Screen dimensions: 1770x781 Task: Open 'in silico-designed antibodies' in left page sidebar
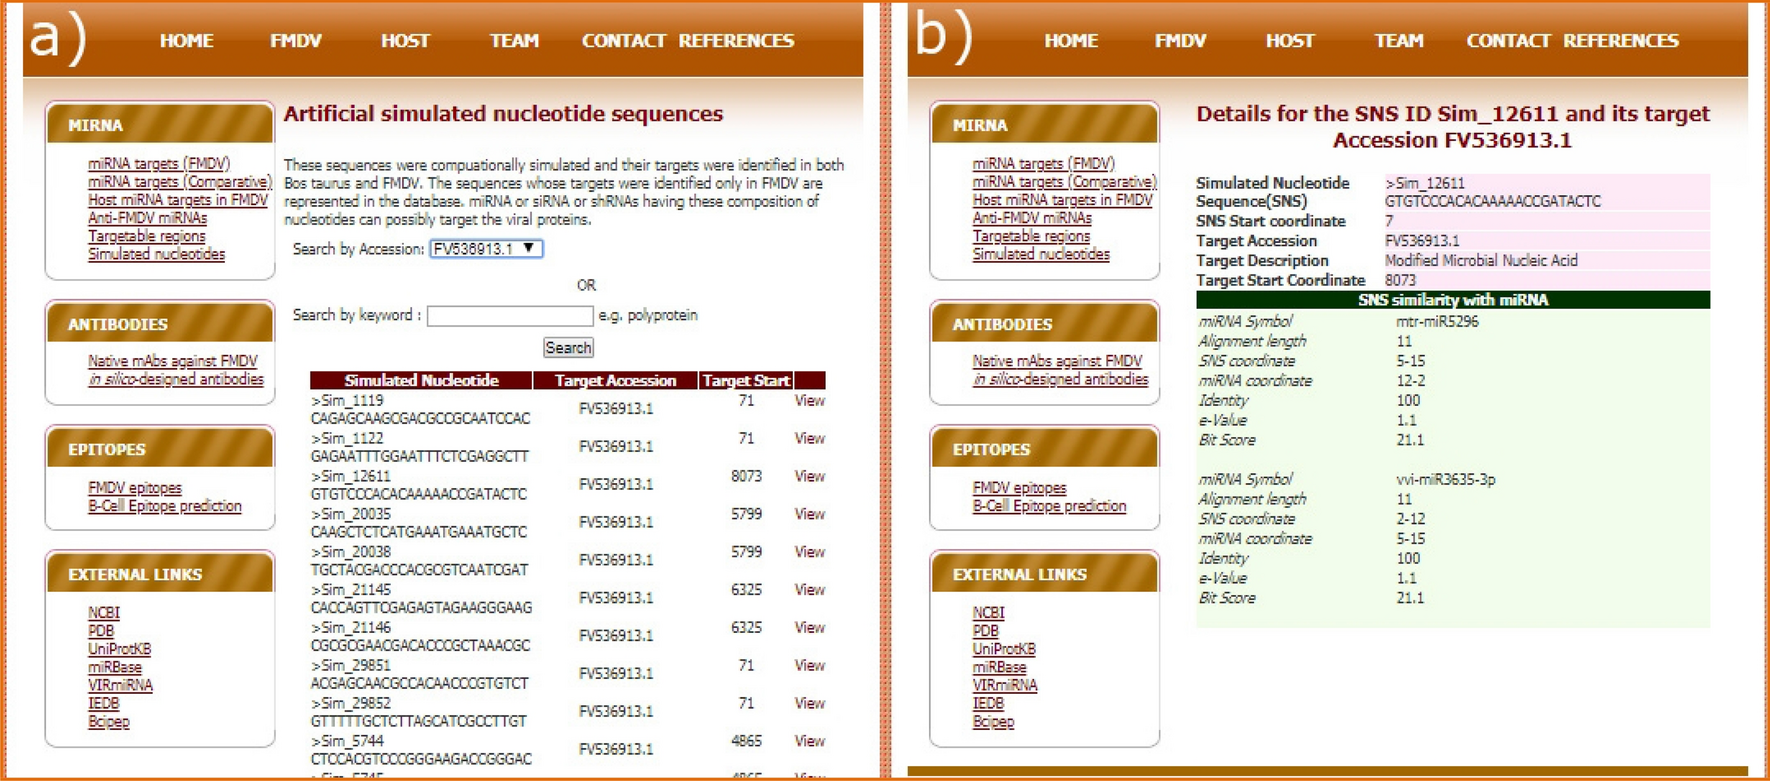tap(176, 380)
